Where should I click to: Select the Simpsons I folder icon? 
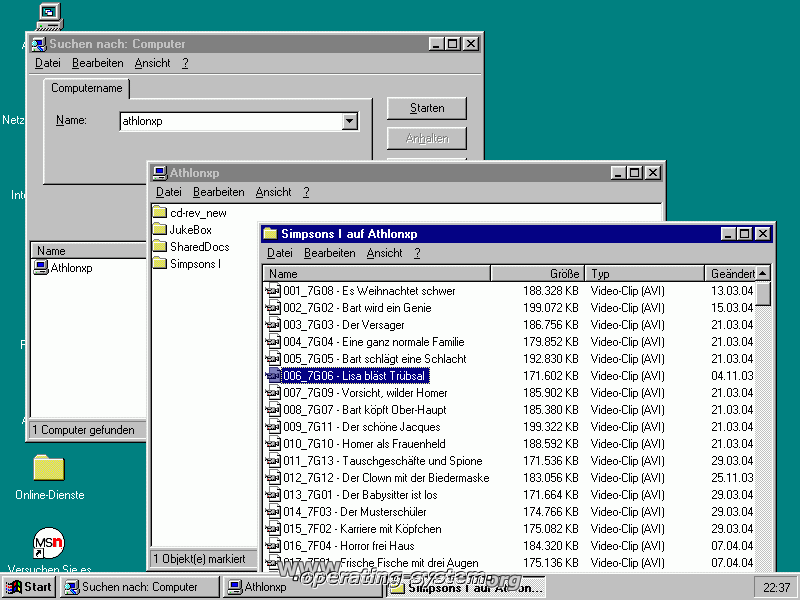[160, 263]
